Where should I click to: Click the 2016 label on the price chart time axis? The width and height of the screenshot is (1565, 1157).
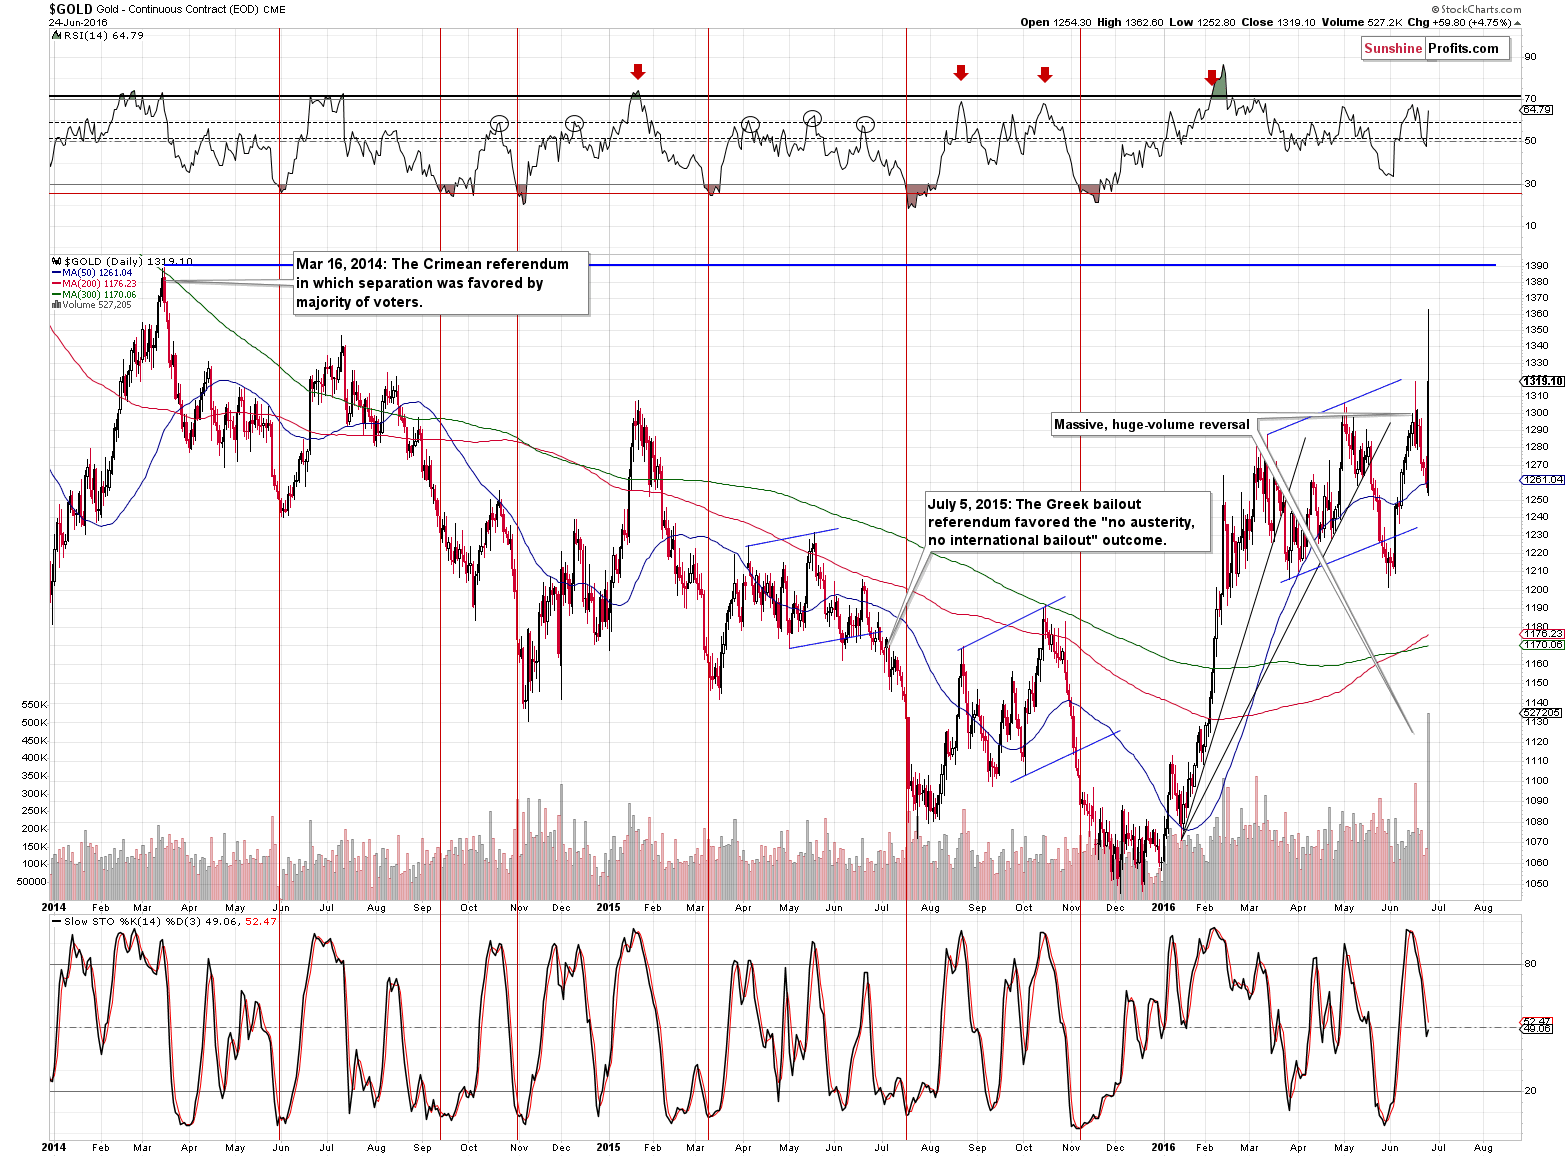1163,908
